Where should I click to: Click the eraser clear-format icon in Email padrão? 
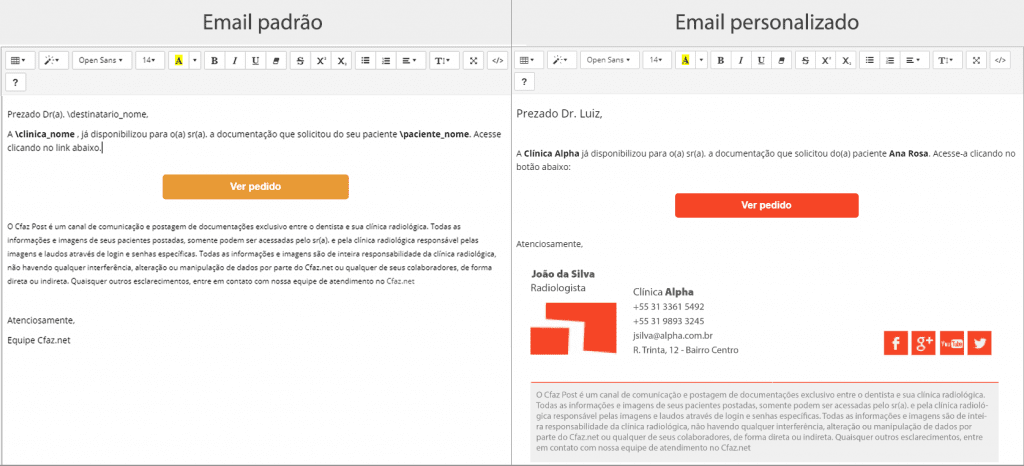pyautogui.click(x=276, y=60)
